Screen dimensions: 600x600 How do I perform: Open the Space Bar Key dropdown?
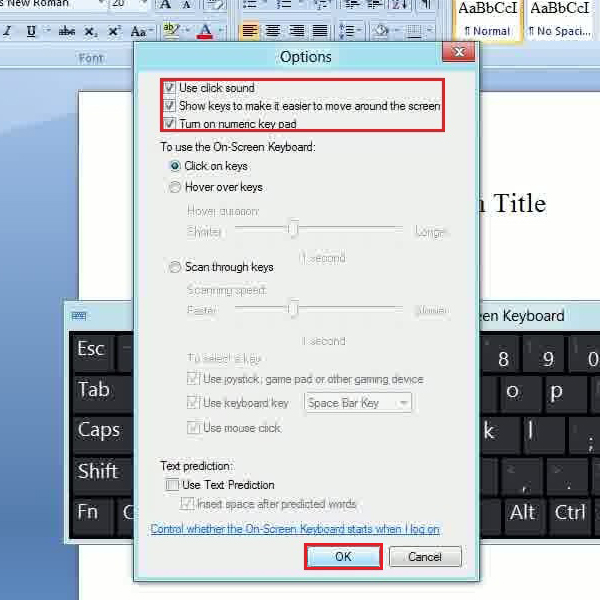[358, 403]
